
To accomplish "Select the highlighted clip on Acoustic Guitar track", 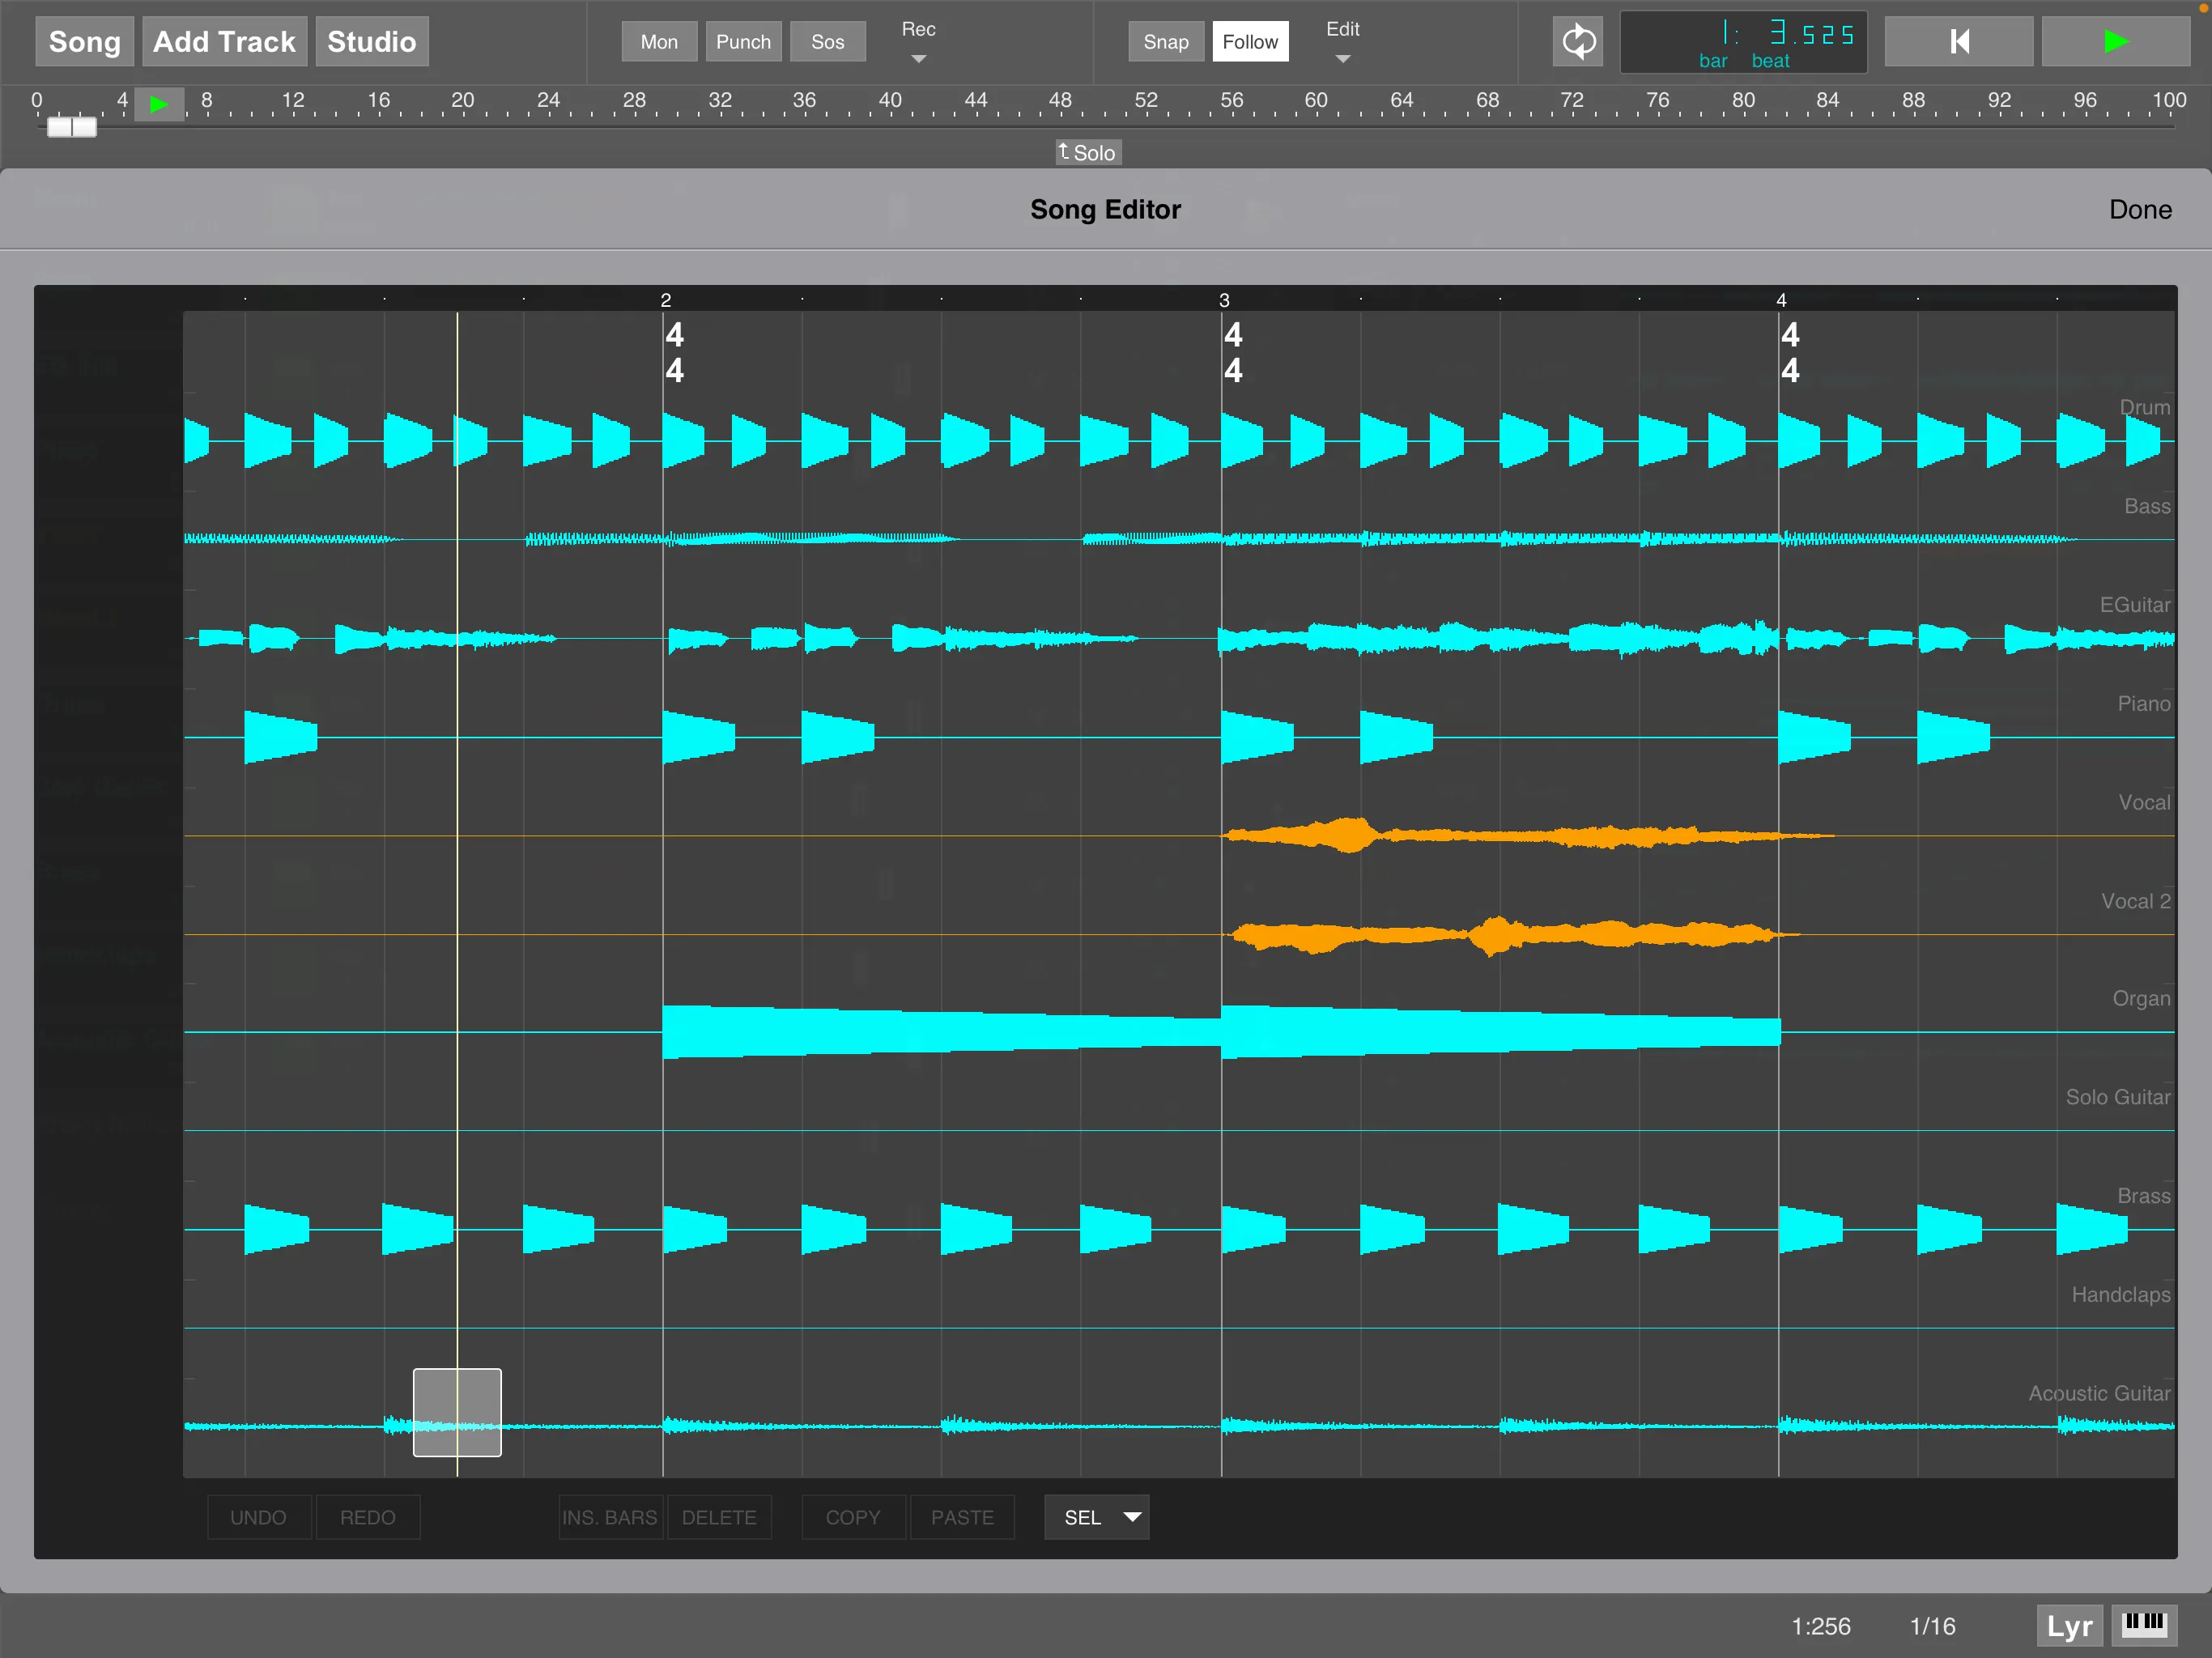I will [456, 1413].
